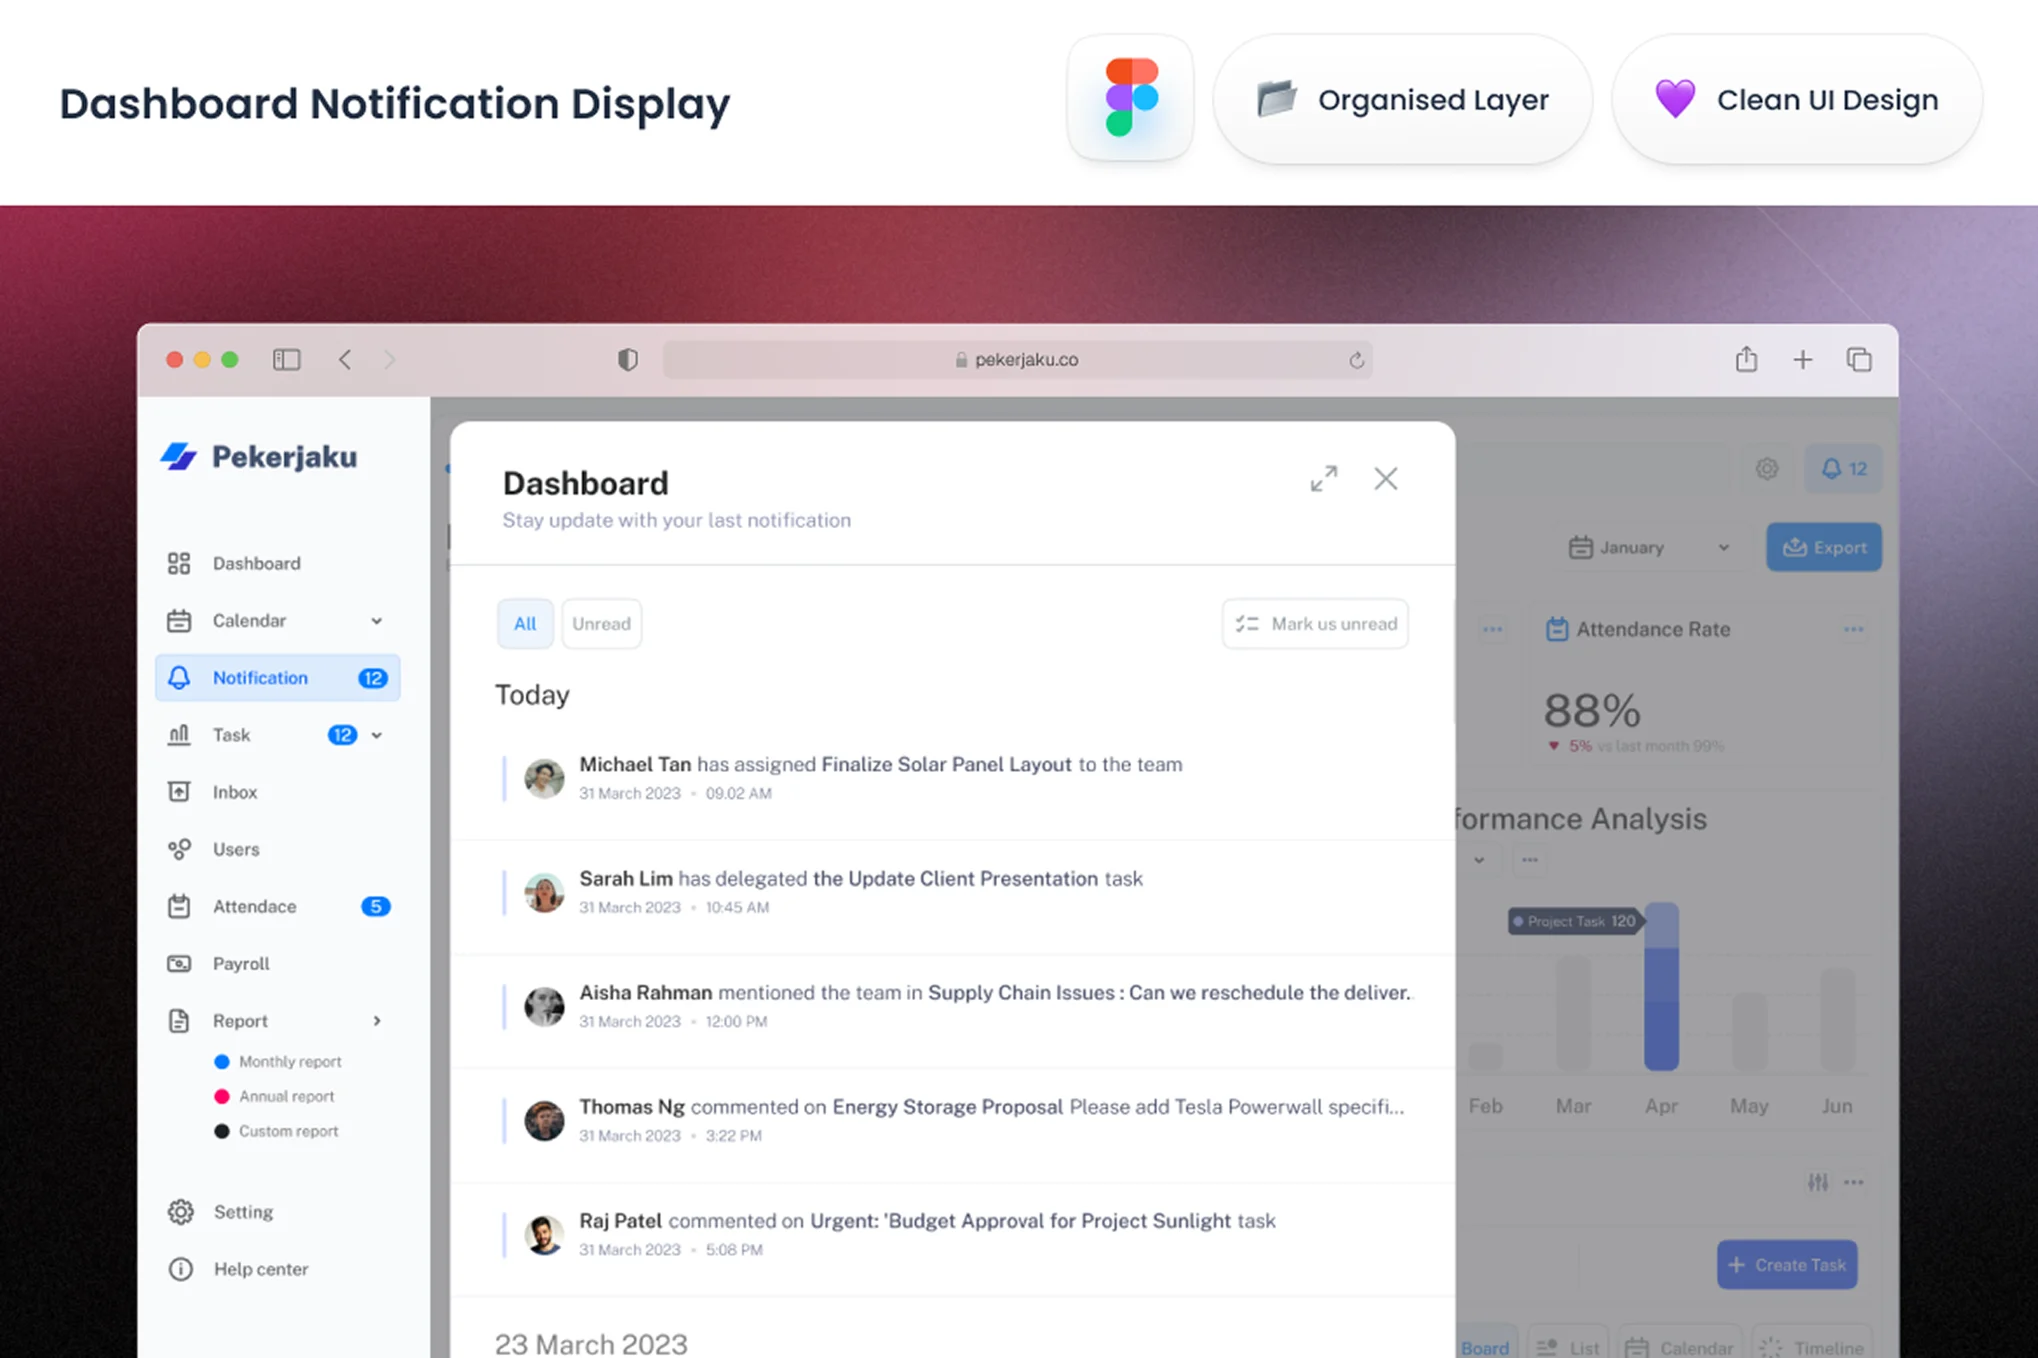Click the Attendace 5 badge
The width and height of the screenshot is (2038, 1358).
pyautogui.click(x=375, y=906)
